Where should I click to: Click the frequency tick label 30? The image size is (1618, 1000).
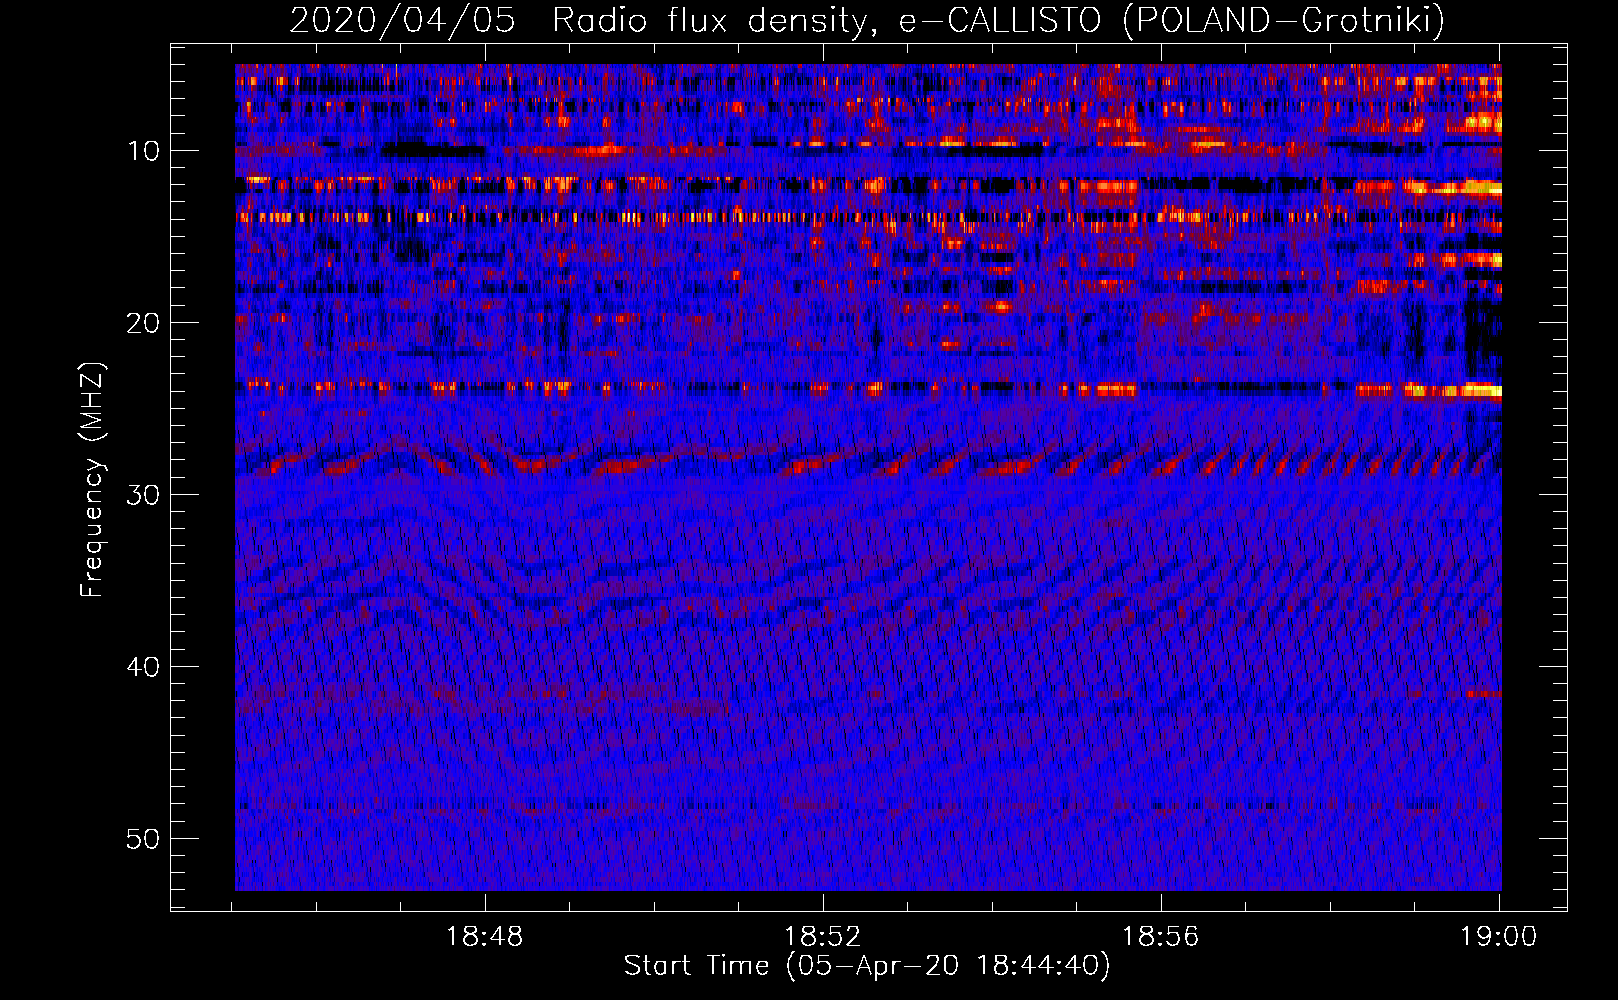click(144, 495)
